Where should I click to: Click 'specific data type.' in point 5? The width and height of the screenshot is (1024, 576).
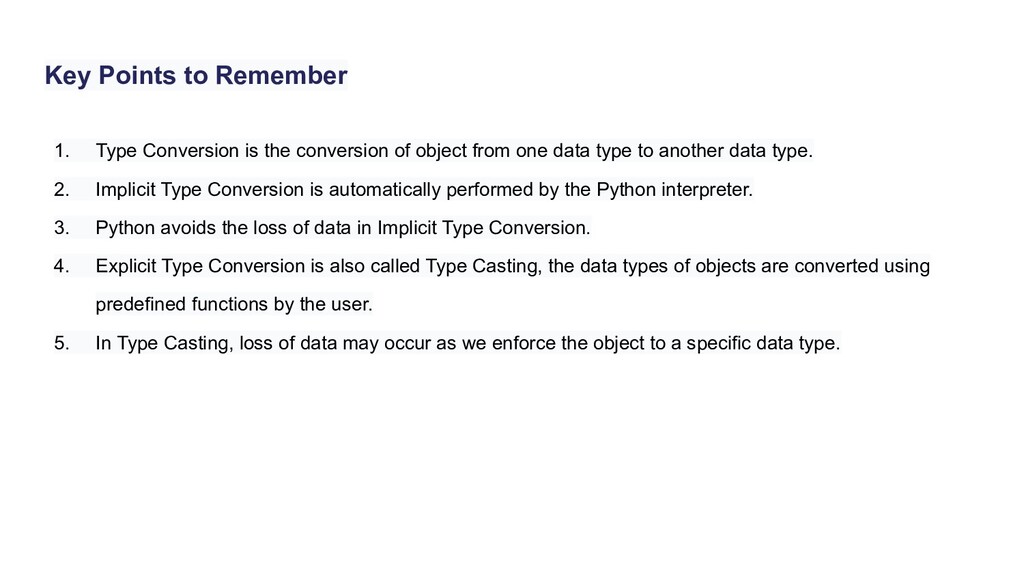(763, 343)
